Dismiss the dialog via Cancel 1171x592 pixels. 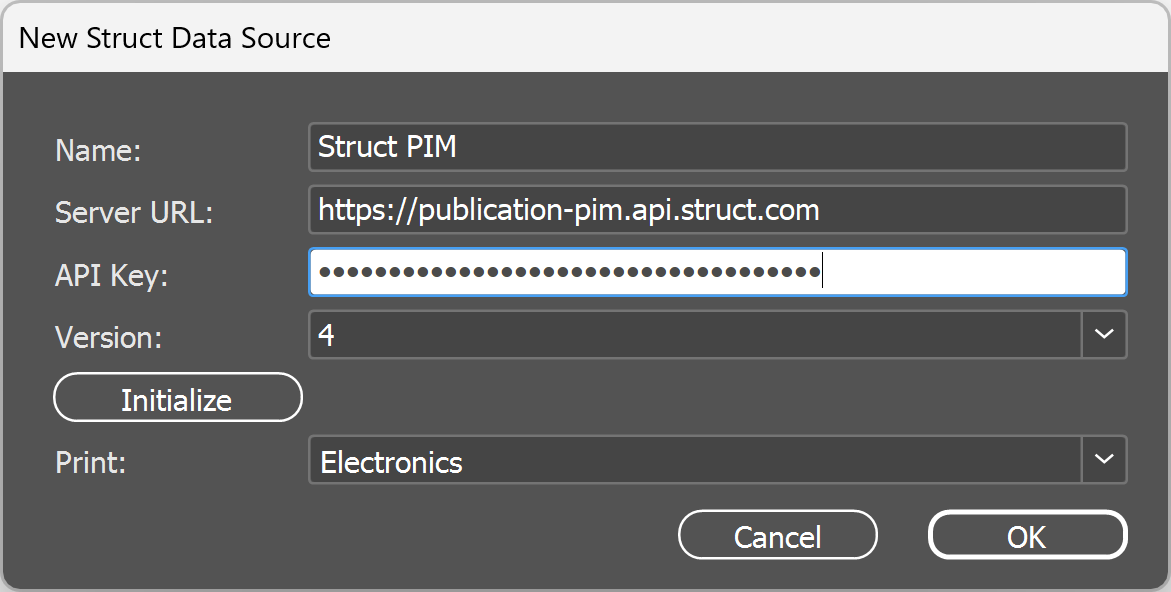tap(778, 535)
